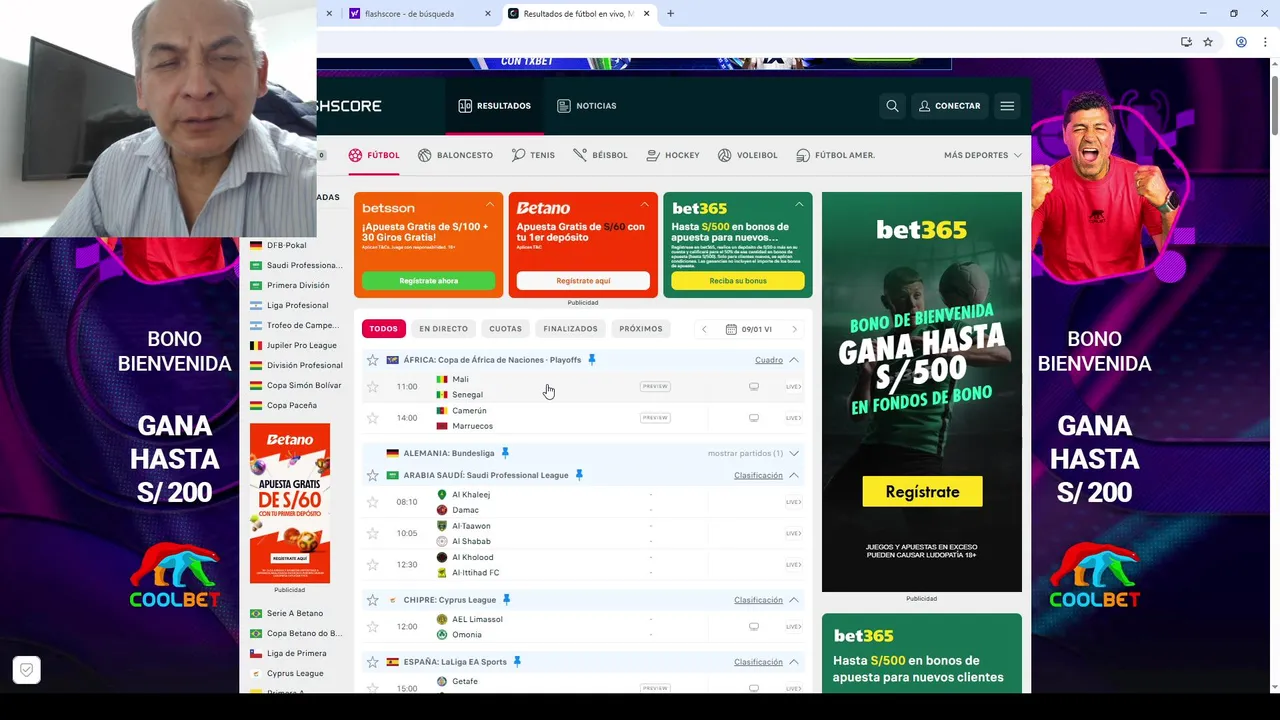Click the blue pin beside ALEMANIA: Bundesliga

coord(505,453)
